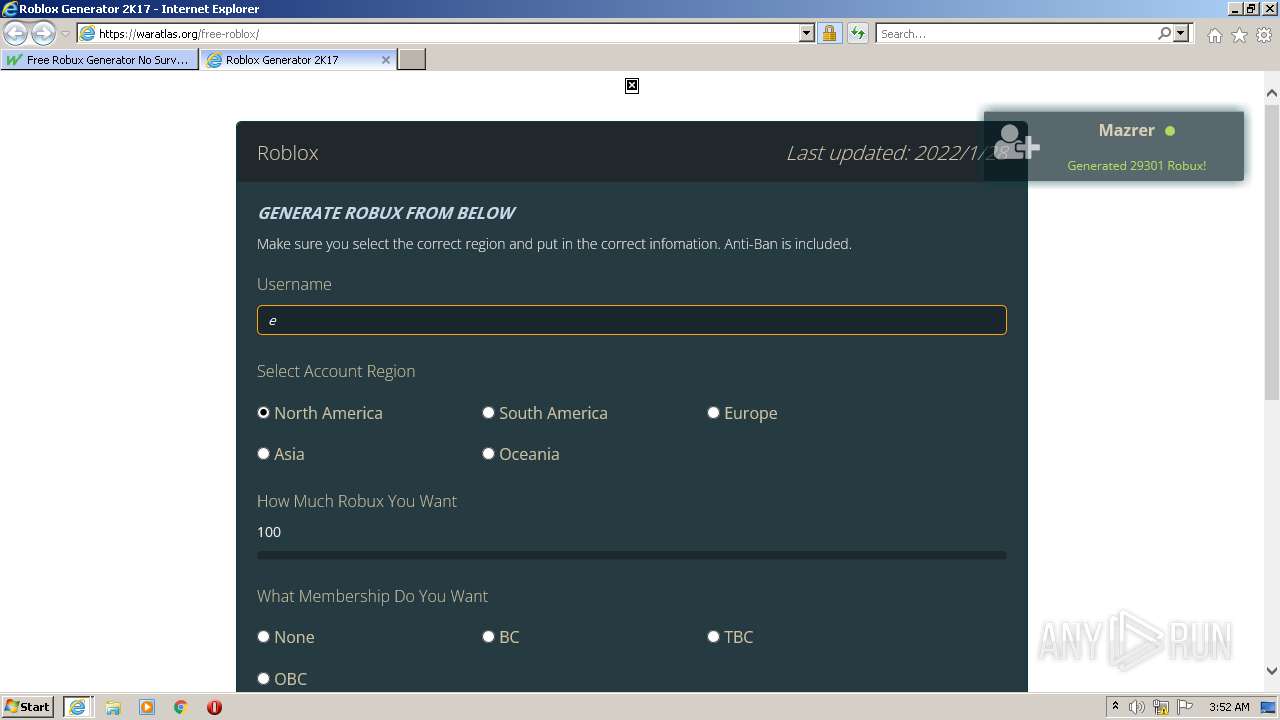Viewport: 1280px width, 720px height.
Task: Click the Internet Explorer page favicon in address bar
Action: (87, 34)
